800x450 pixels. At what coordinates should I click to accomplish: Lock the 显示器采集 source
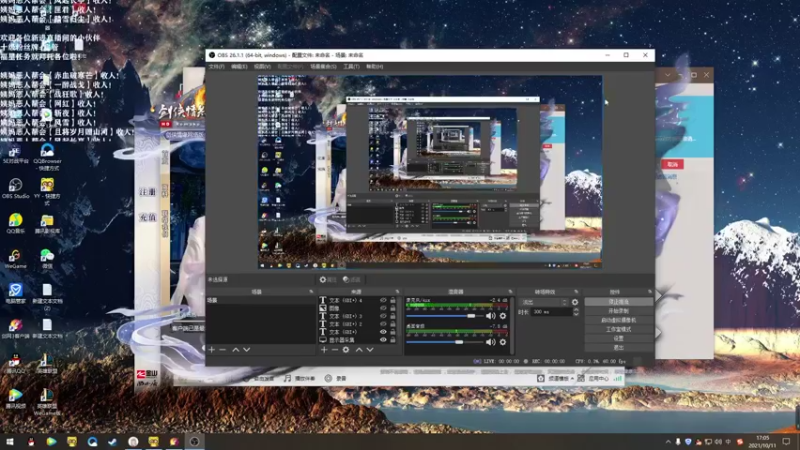coord(393,340)
